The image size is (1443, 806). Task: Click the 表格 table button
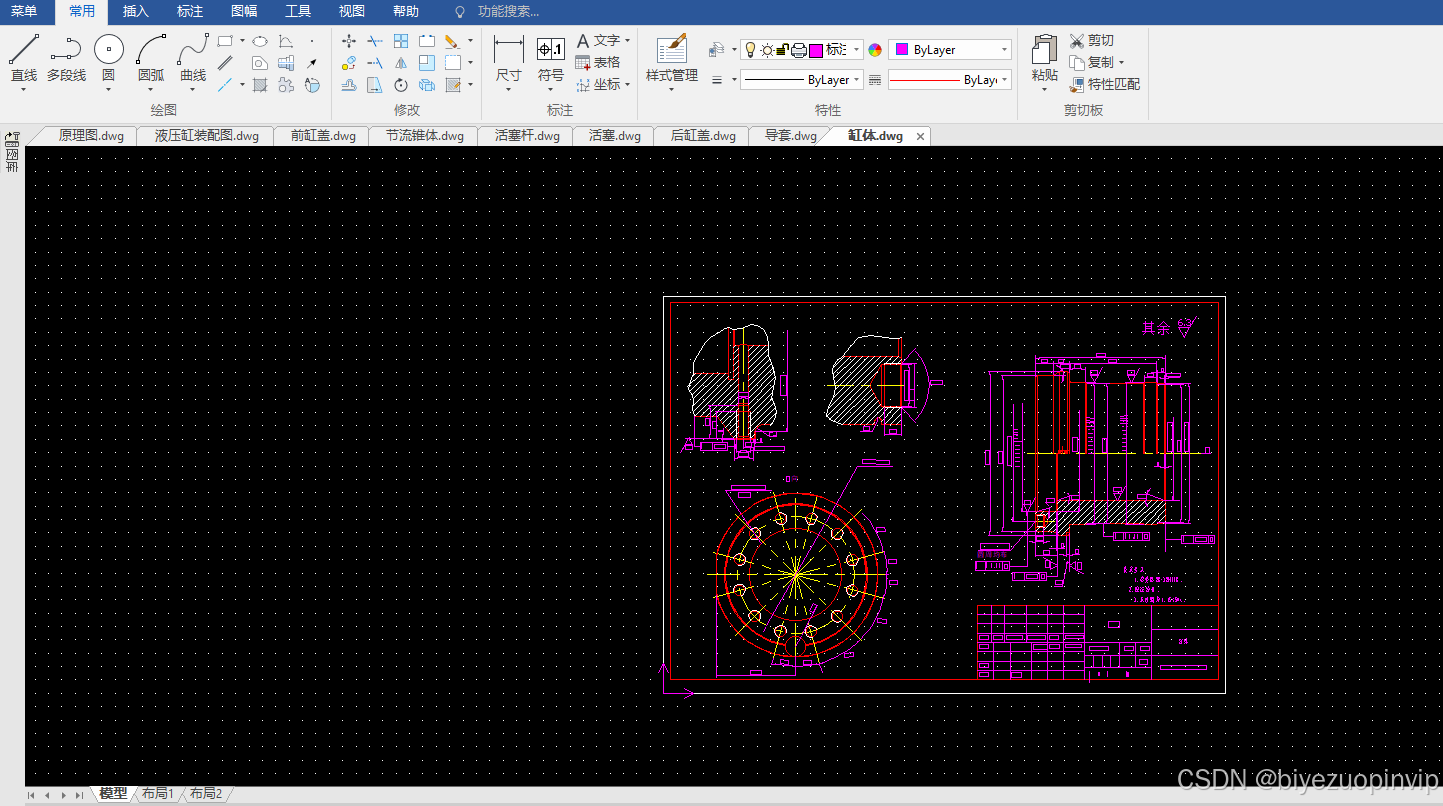tap(598, 62)
